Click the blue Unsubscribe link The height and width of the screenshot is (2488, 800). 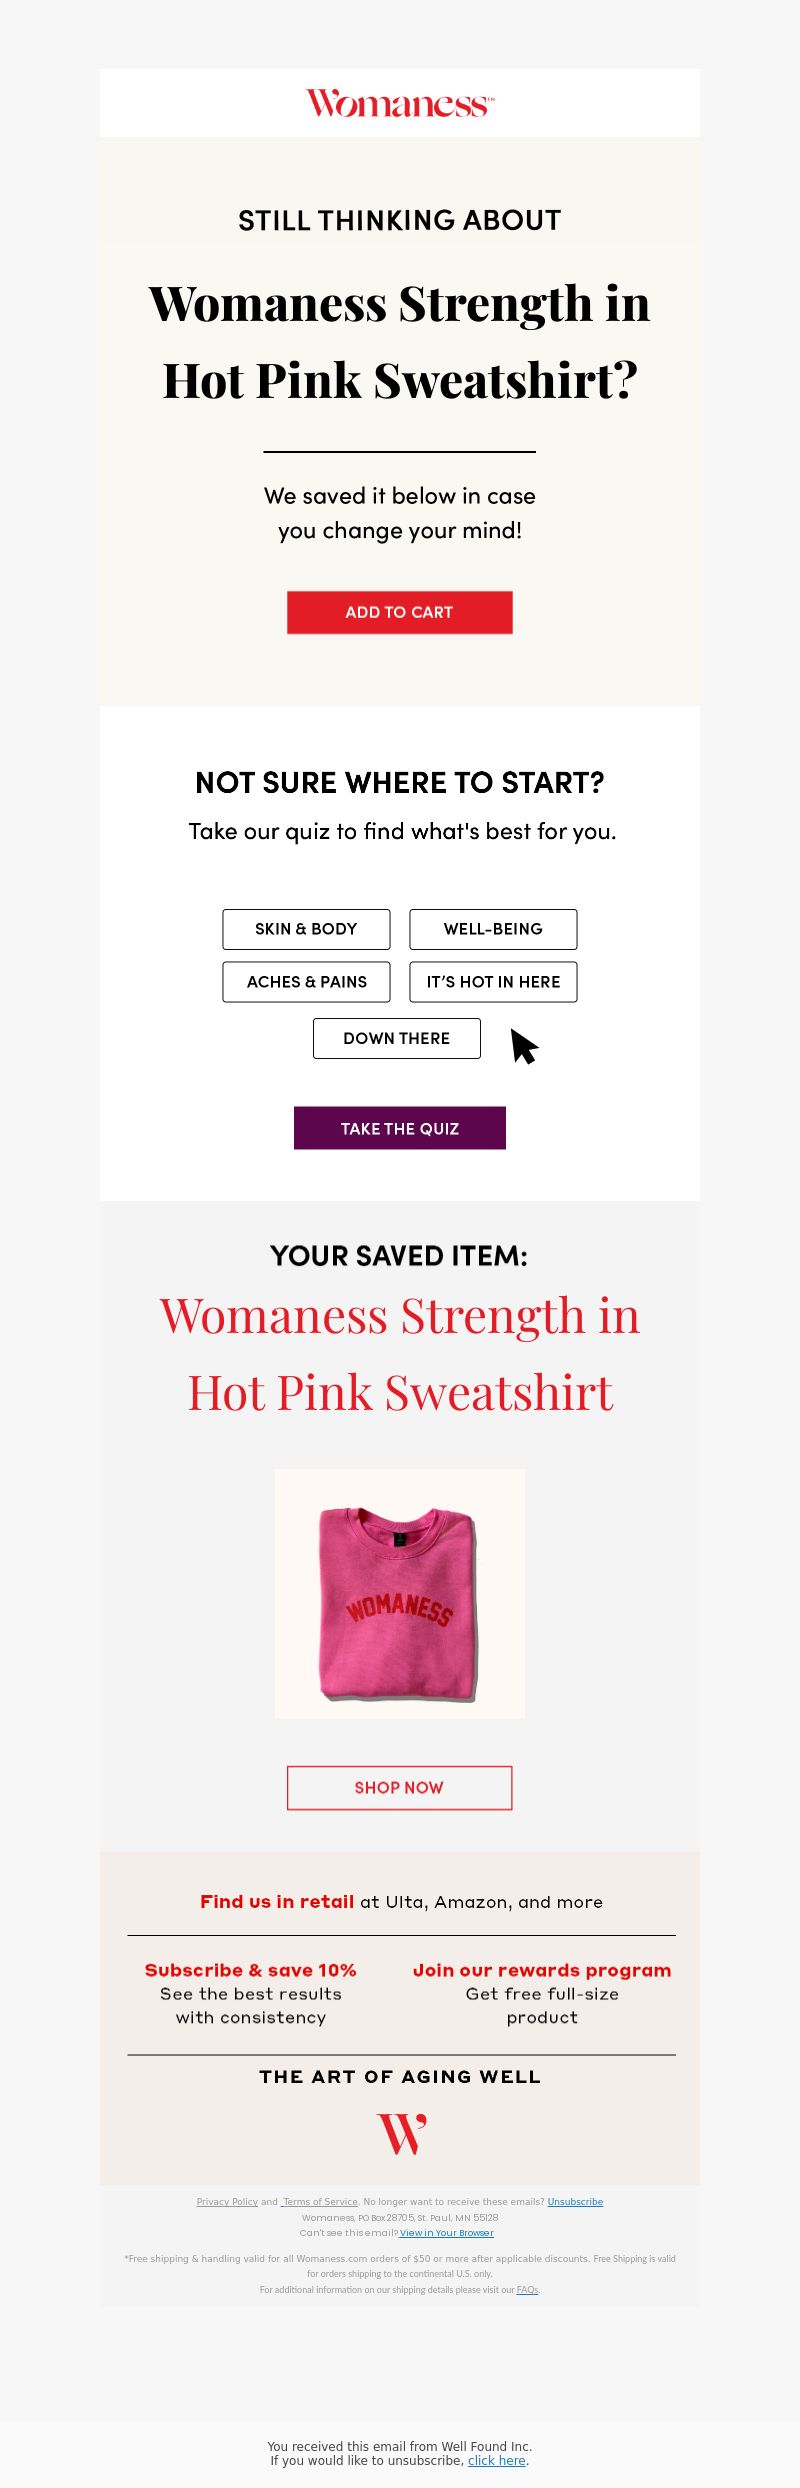click(x=575, y=2201)
